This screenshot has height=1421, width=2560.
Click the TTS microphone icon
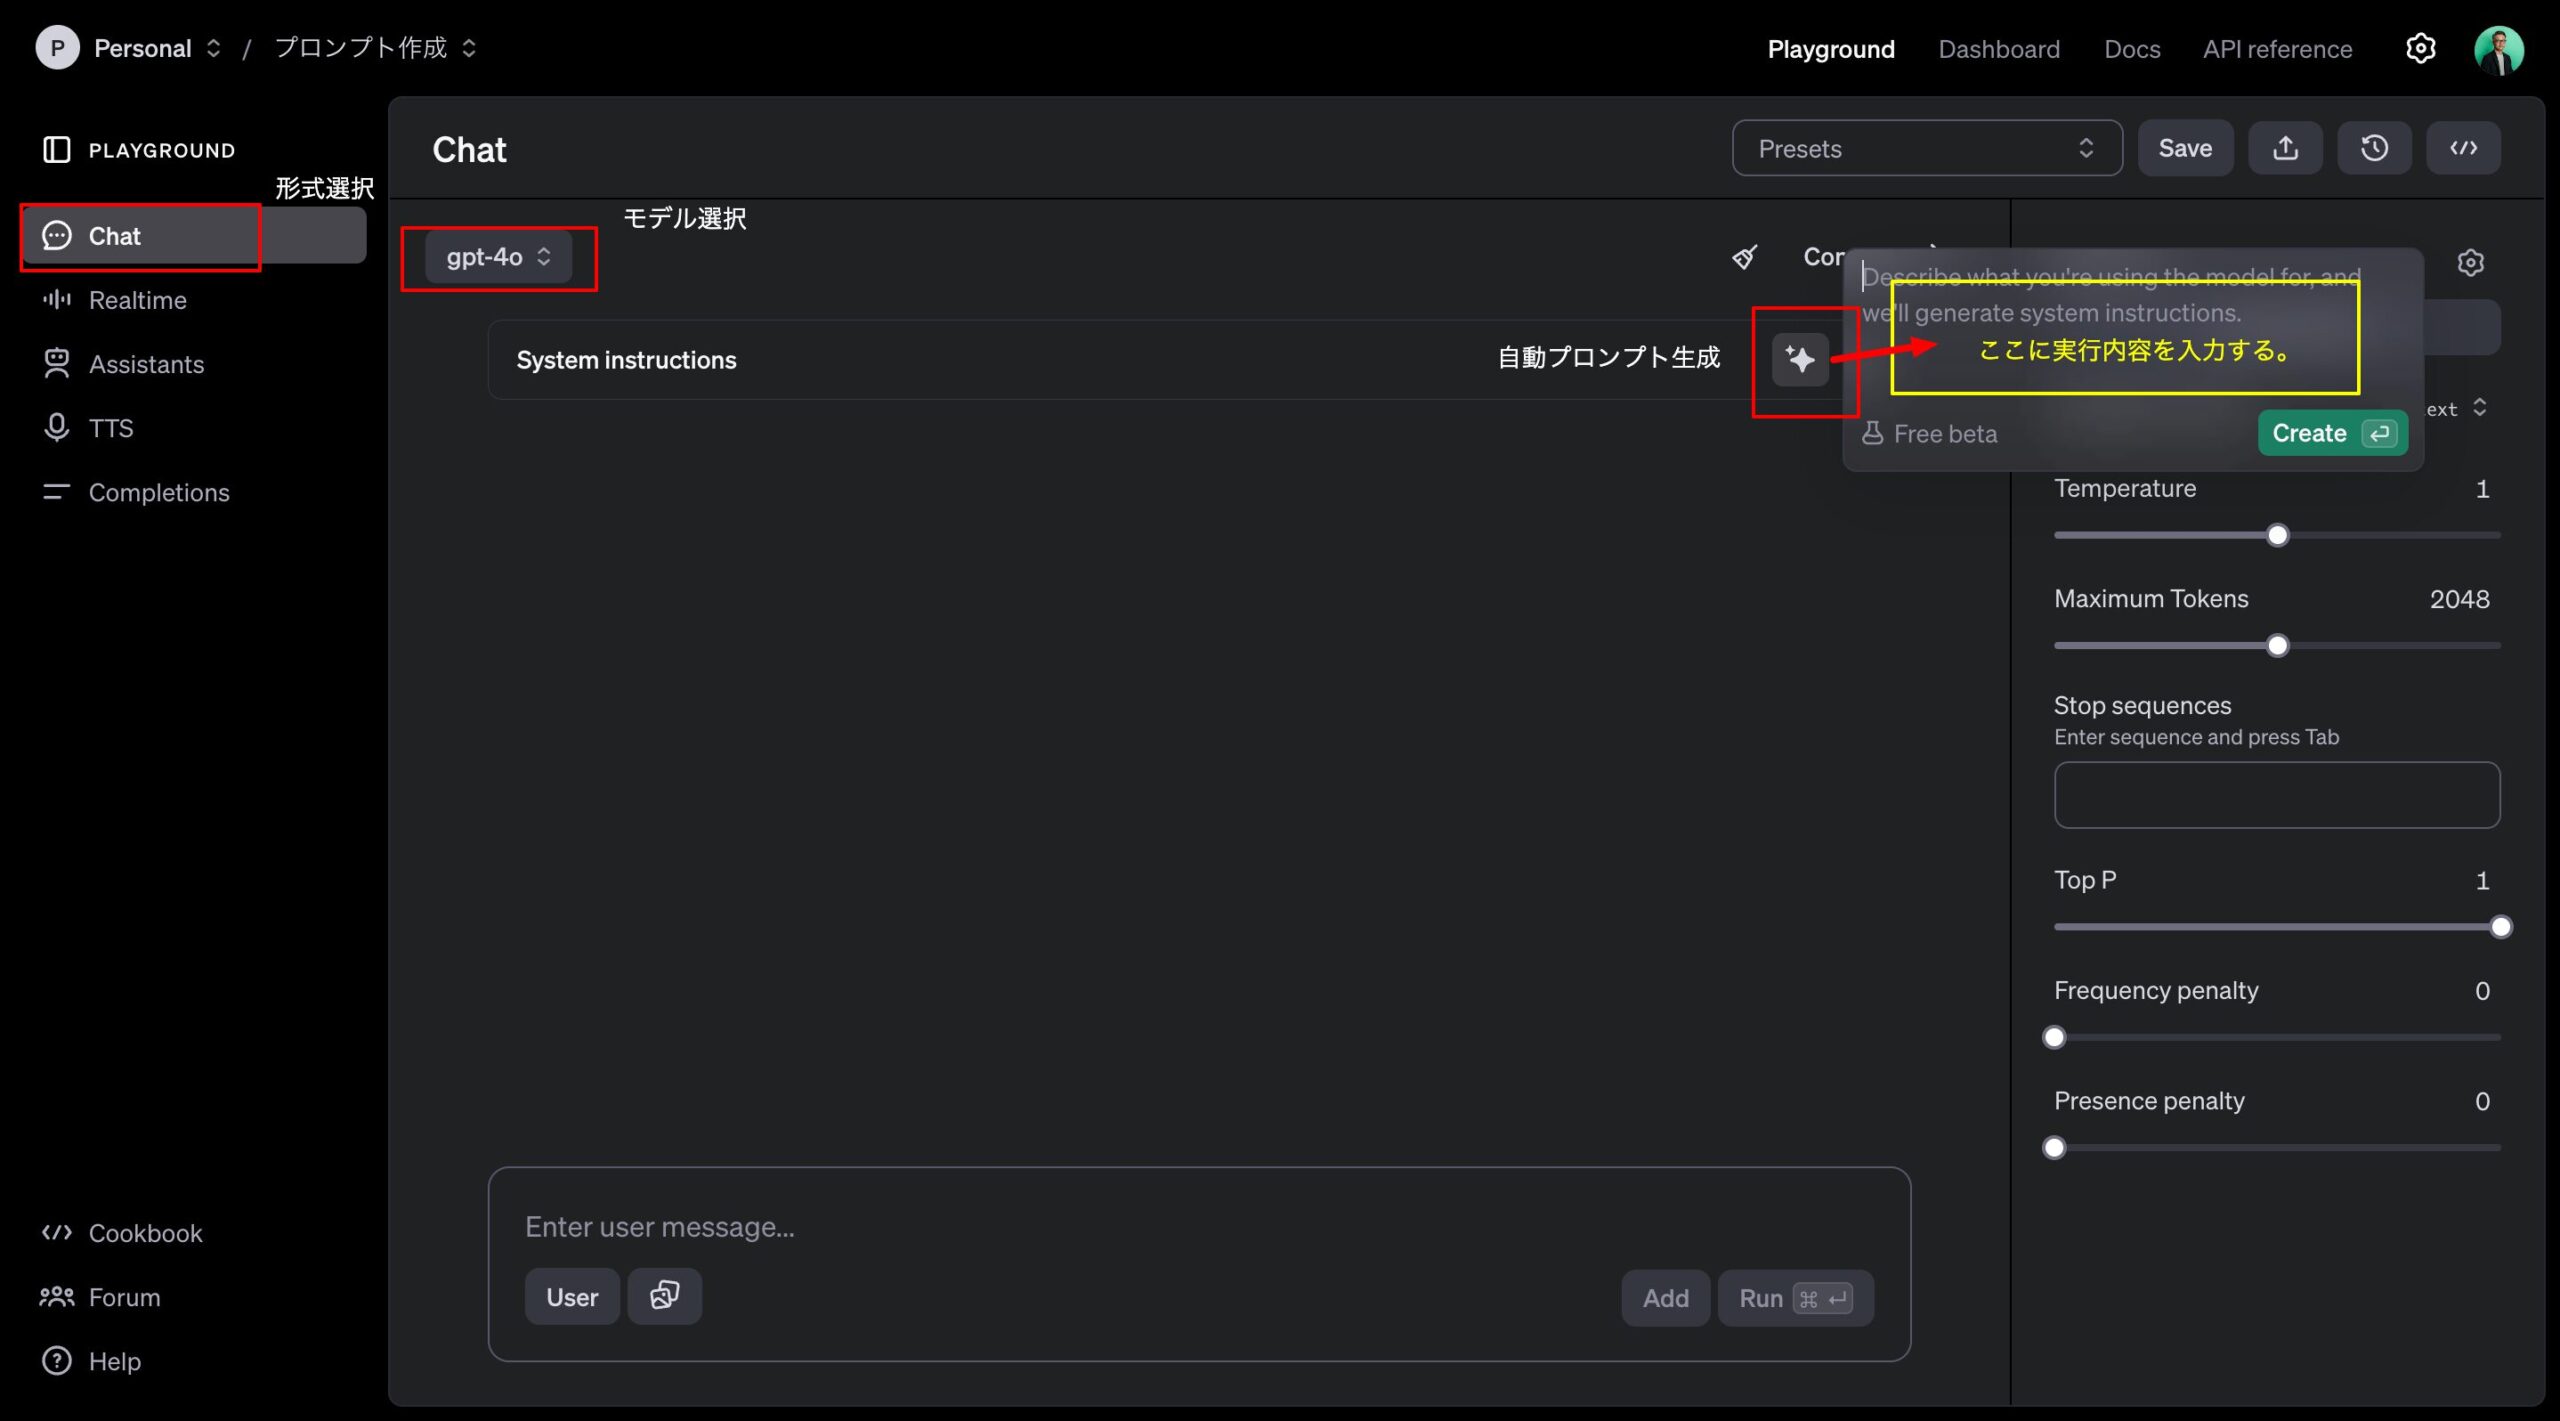click(57, 427)
